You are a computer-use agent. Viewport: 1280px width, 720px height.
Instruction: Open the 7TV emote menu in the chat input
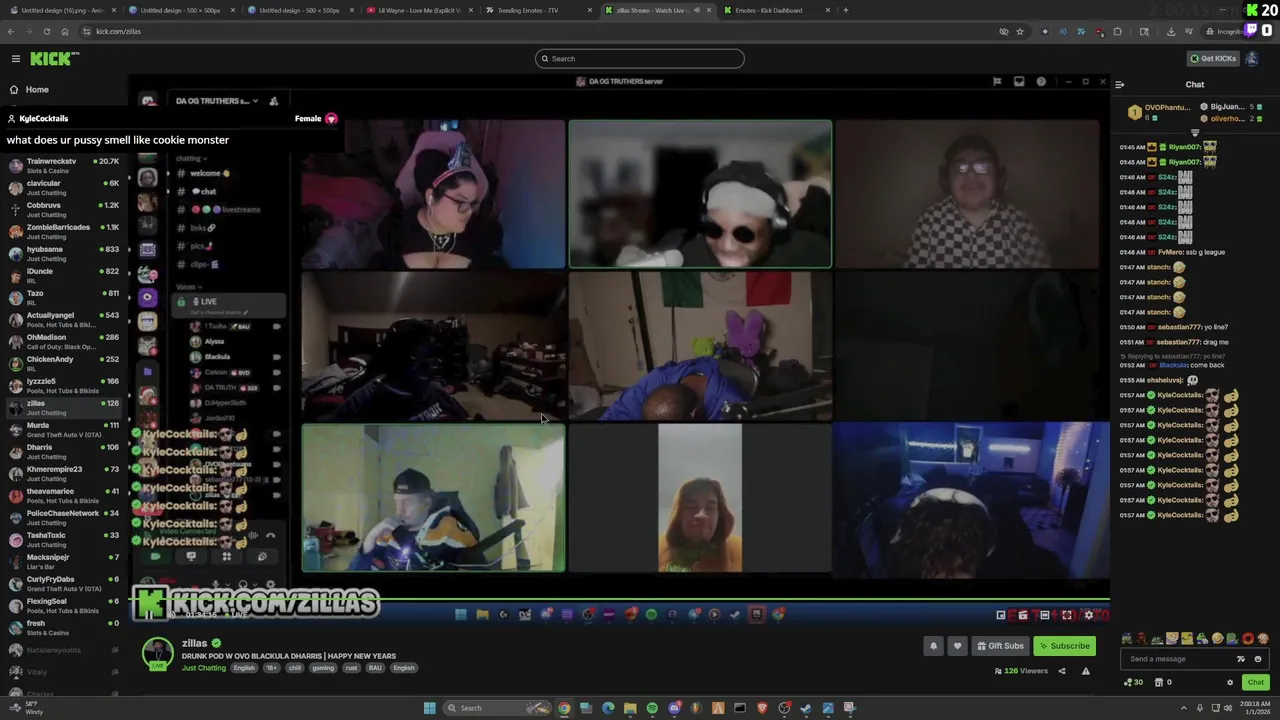[1241, 659]
